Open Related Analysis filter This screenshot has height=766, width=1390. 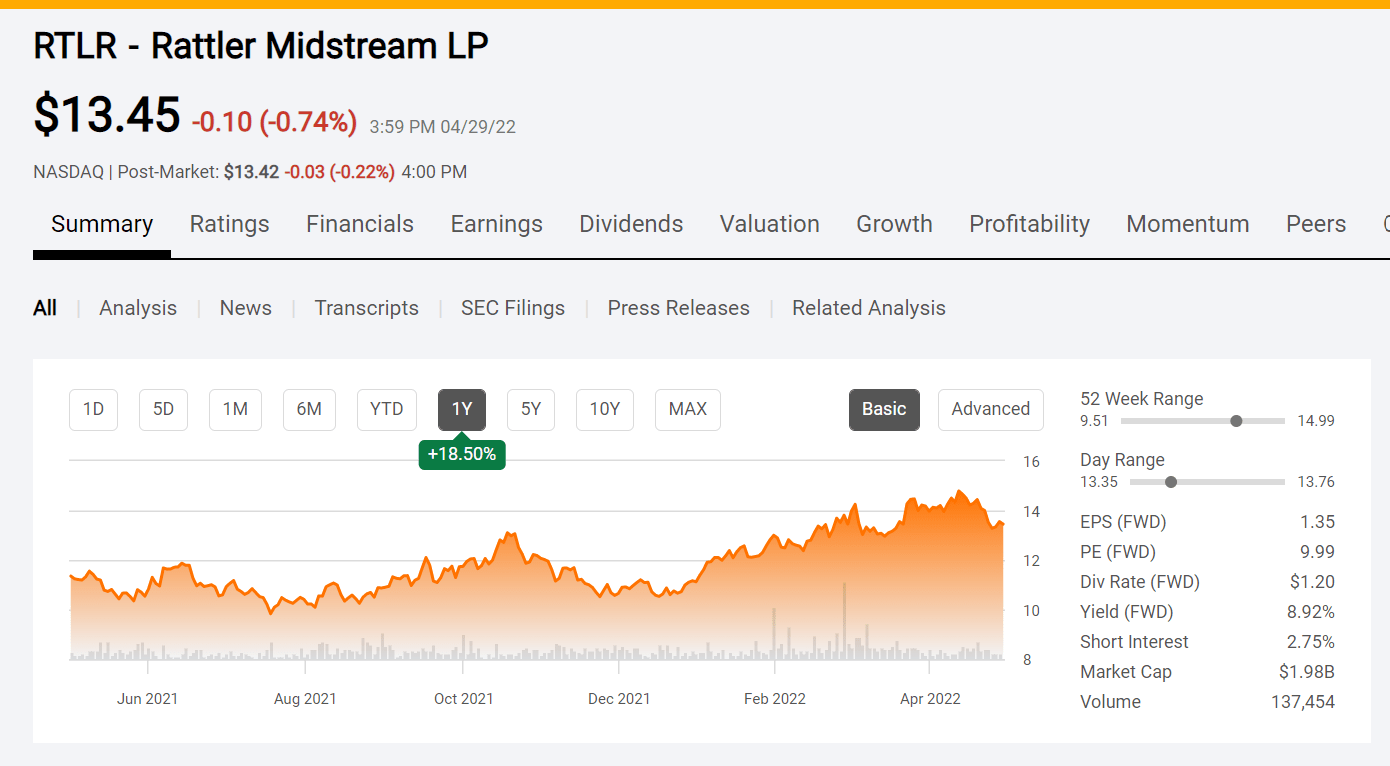coord(869,308)
